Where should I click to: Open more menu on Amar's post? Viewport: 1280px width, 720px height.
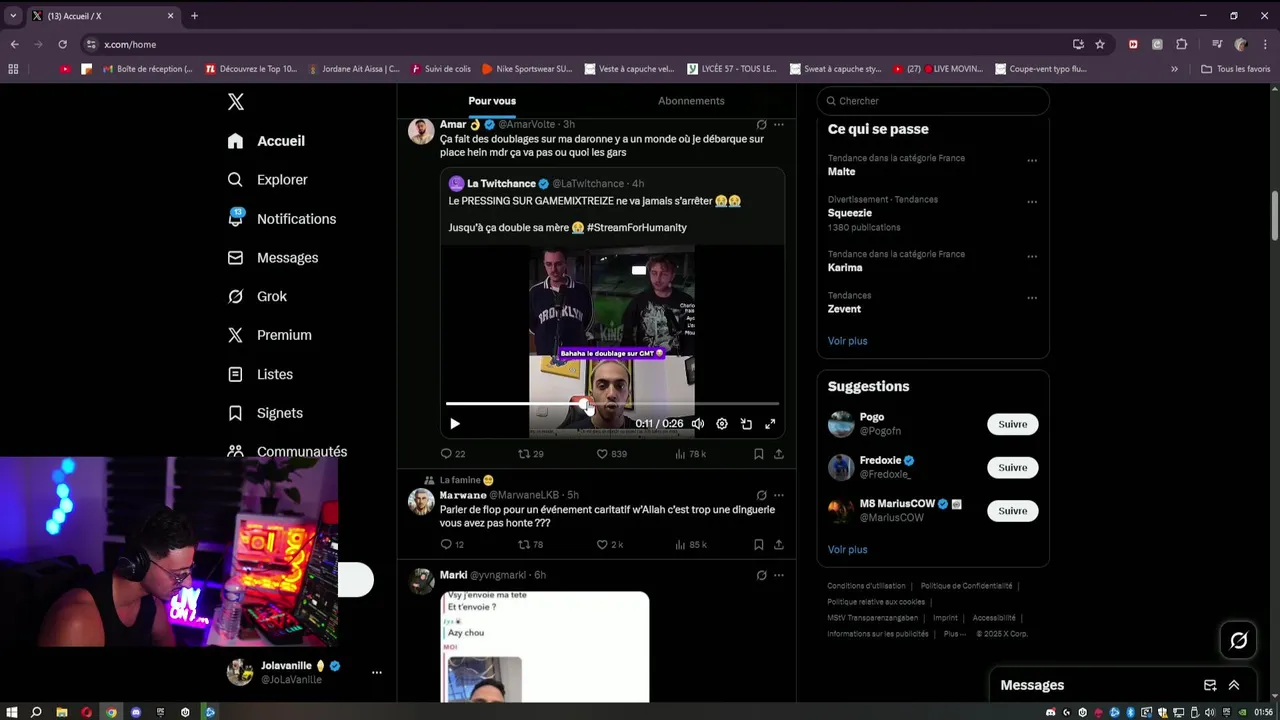[779, 125]
